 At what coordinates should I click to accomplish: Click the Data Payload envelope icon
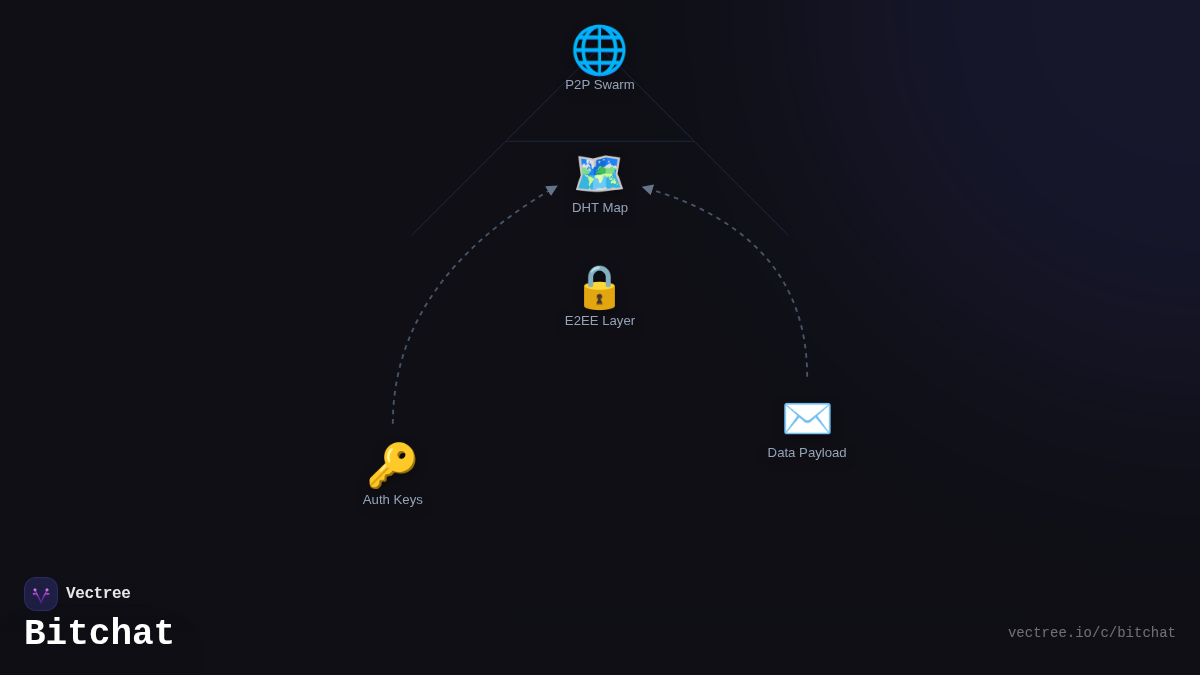[x=807, y=418]
